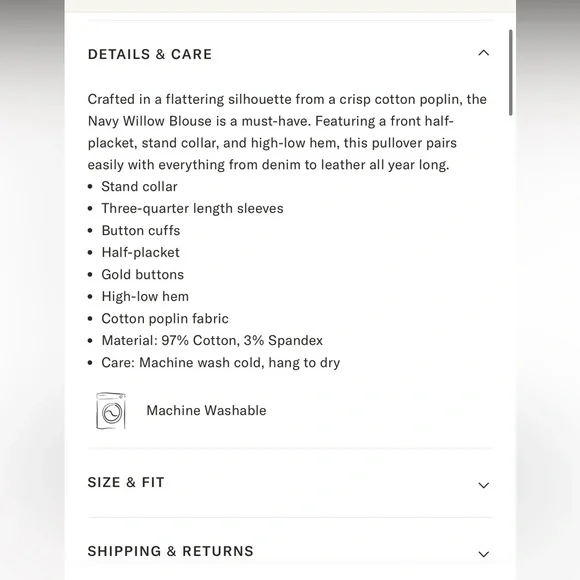Click 'Cotton poplin fabric' list item

(165, 318)
